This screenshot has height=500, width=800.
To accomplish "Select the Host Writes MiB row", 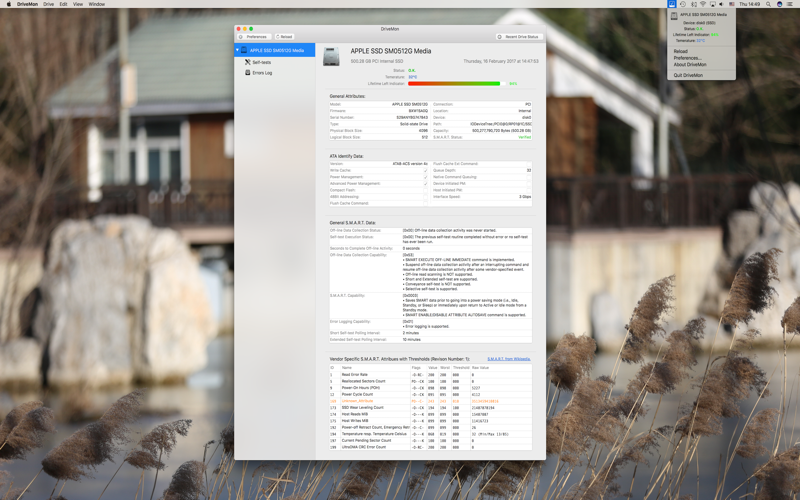I will coord(430,421).
